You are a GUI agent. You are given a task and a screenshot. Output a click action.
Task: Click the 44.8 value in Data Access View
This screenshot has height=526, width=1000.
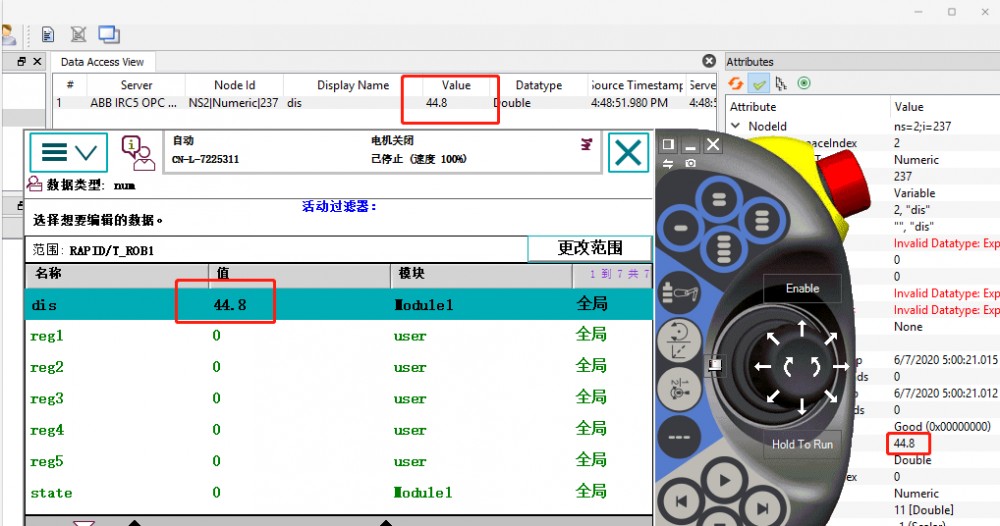coord(436,103)
